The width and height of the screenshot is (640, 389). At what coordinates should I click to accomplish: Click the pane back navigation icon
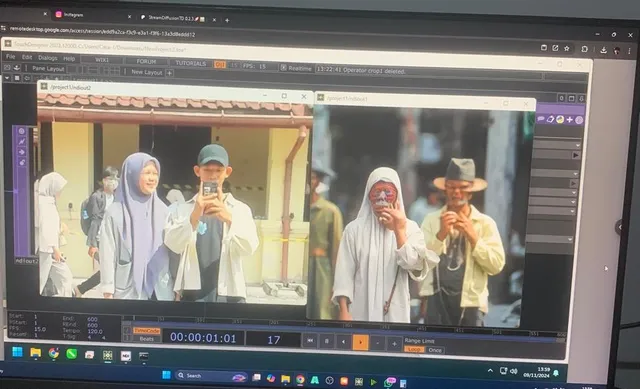(x=27, y=78)
